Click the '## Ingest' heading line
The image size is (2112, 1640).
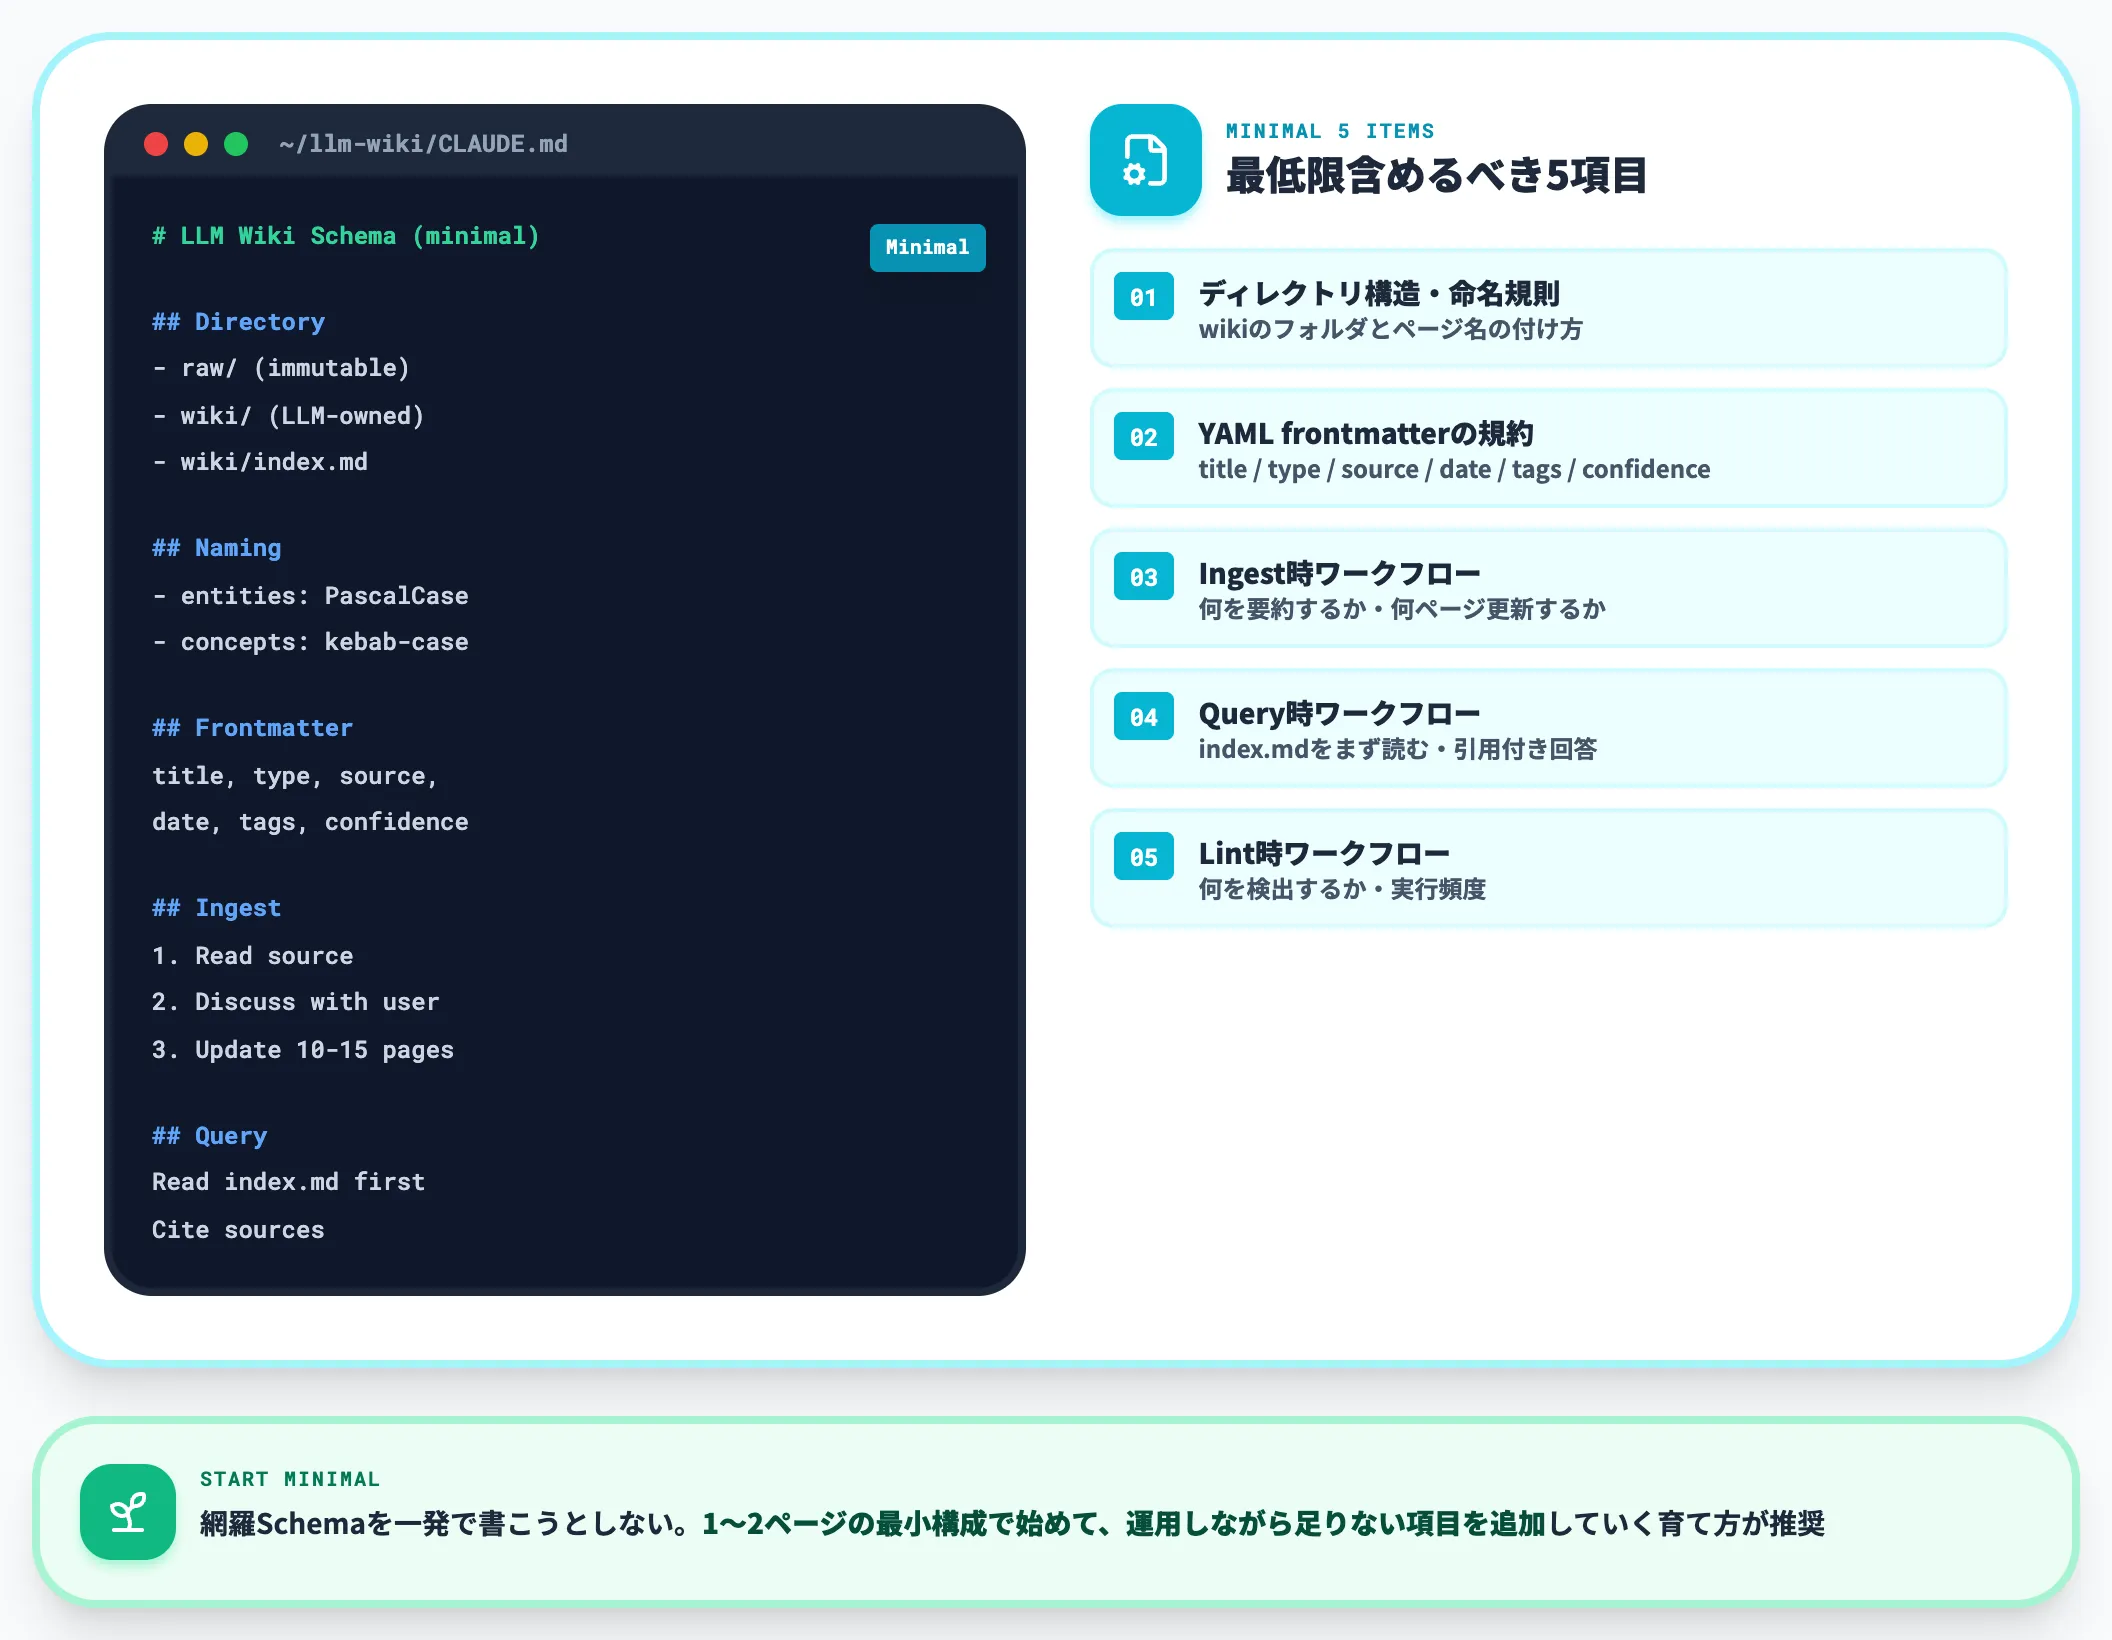click(216, 908)
